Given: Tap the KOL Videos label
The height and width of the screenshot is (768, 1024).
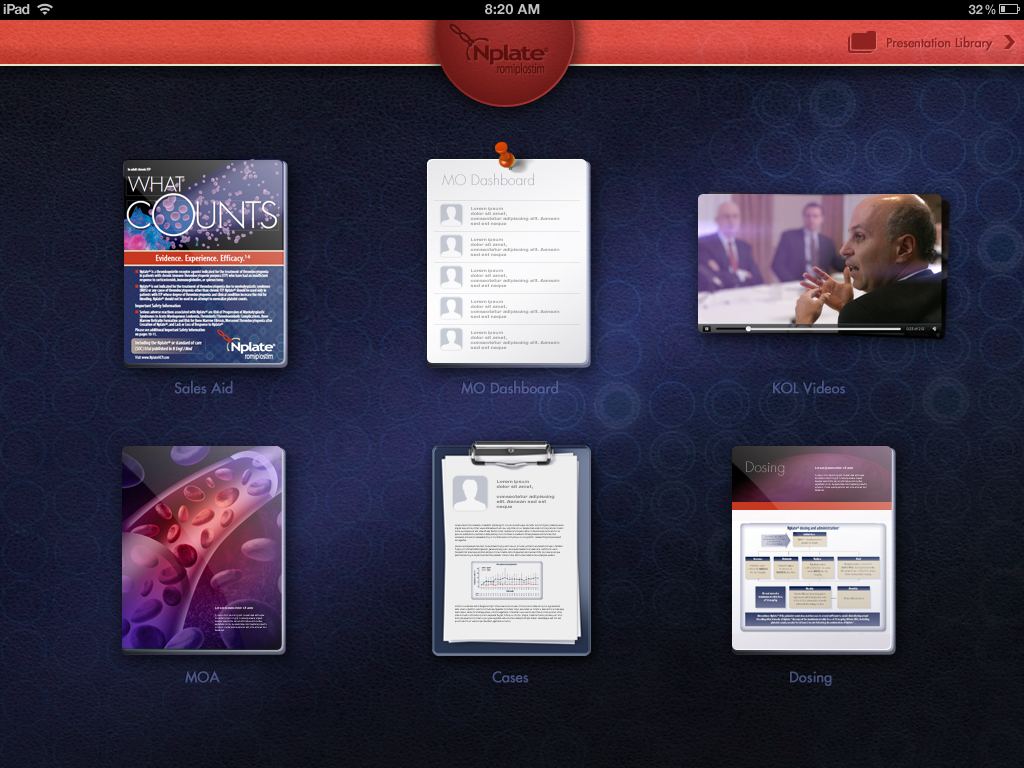Looking at the screenshot, I should coord(808,388).
